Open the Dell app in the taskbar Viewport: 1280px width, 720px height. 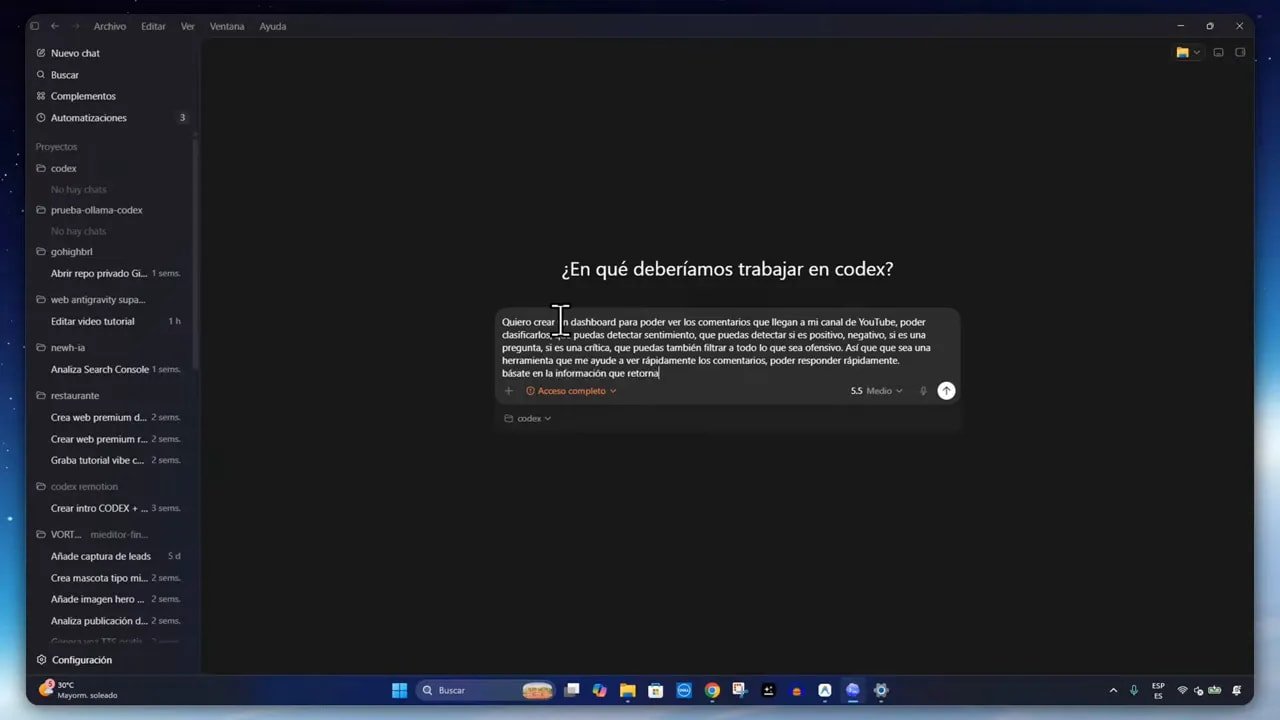(684, 690)
